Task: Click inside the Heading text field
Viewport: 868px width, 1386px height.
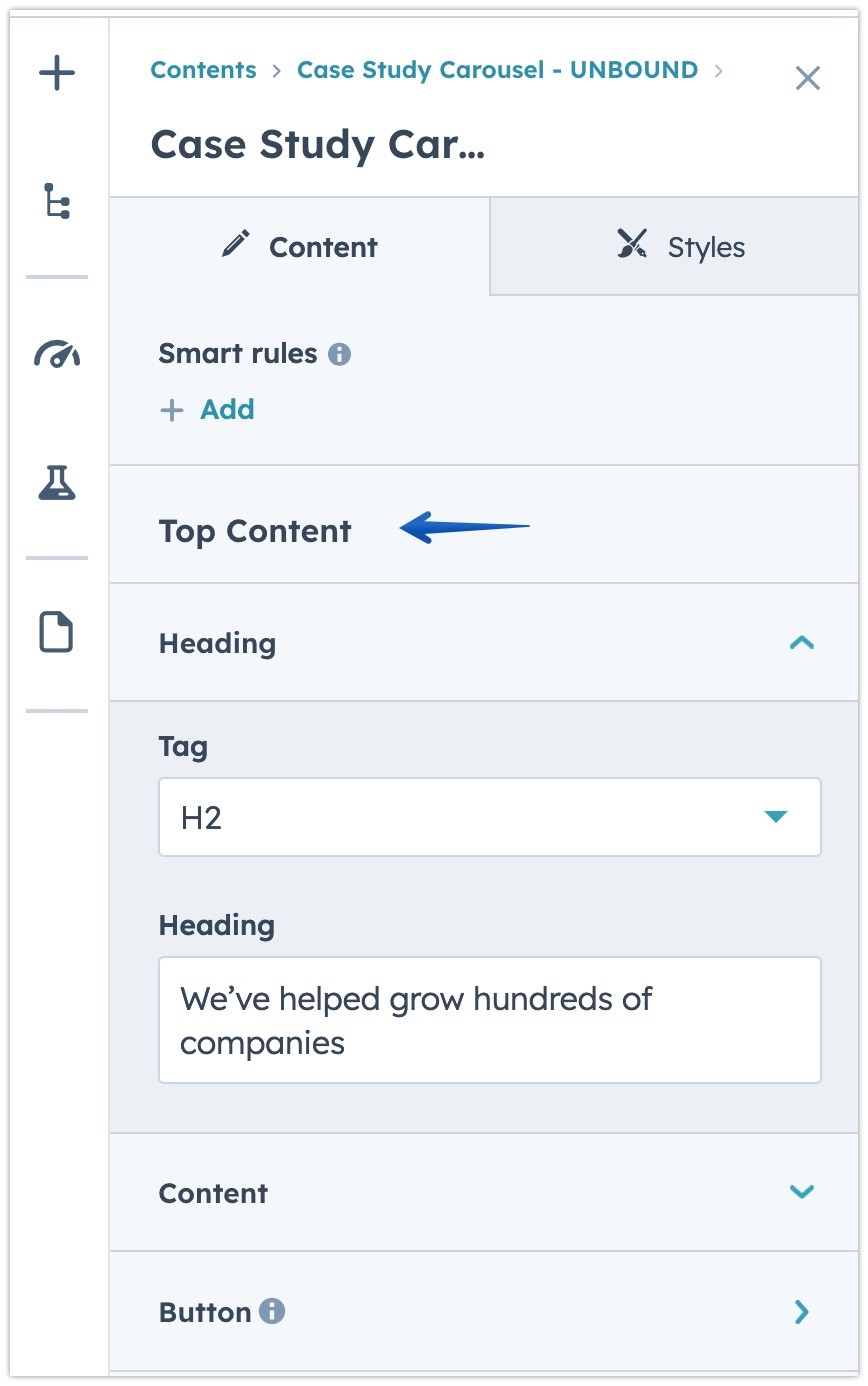Action: tap(489, 1019)
